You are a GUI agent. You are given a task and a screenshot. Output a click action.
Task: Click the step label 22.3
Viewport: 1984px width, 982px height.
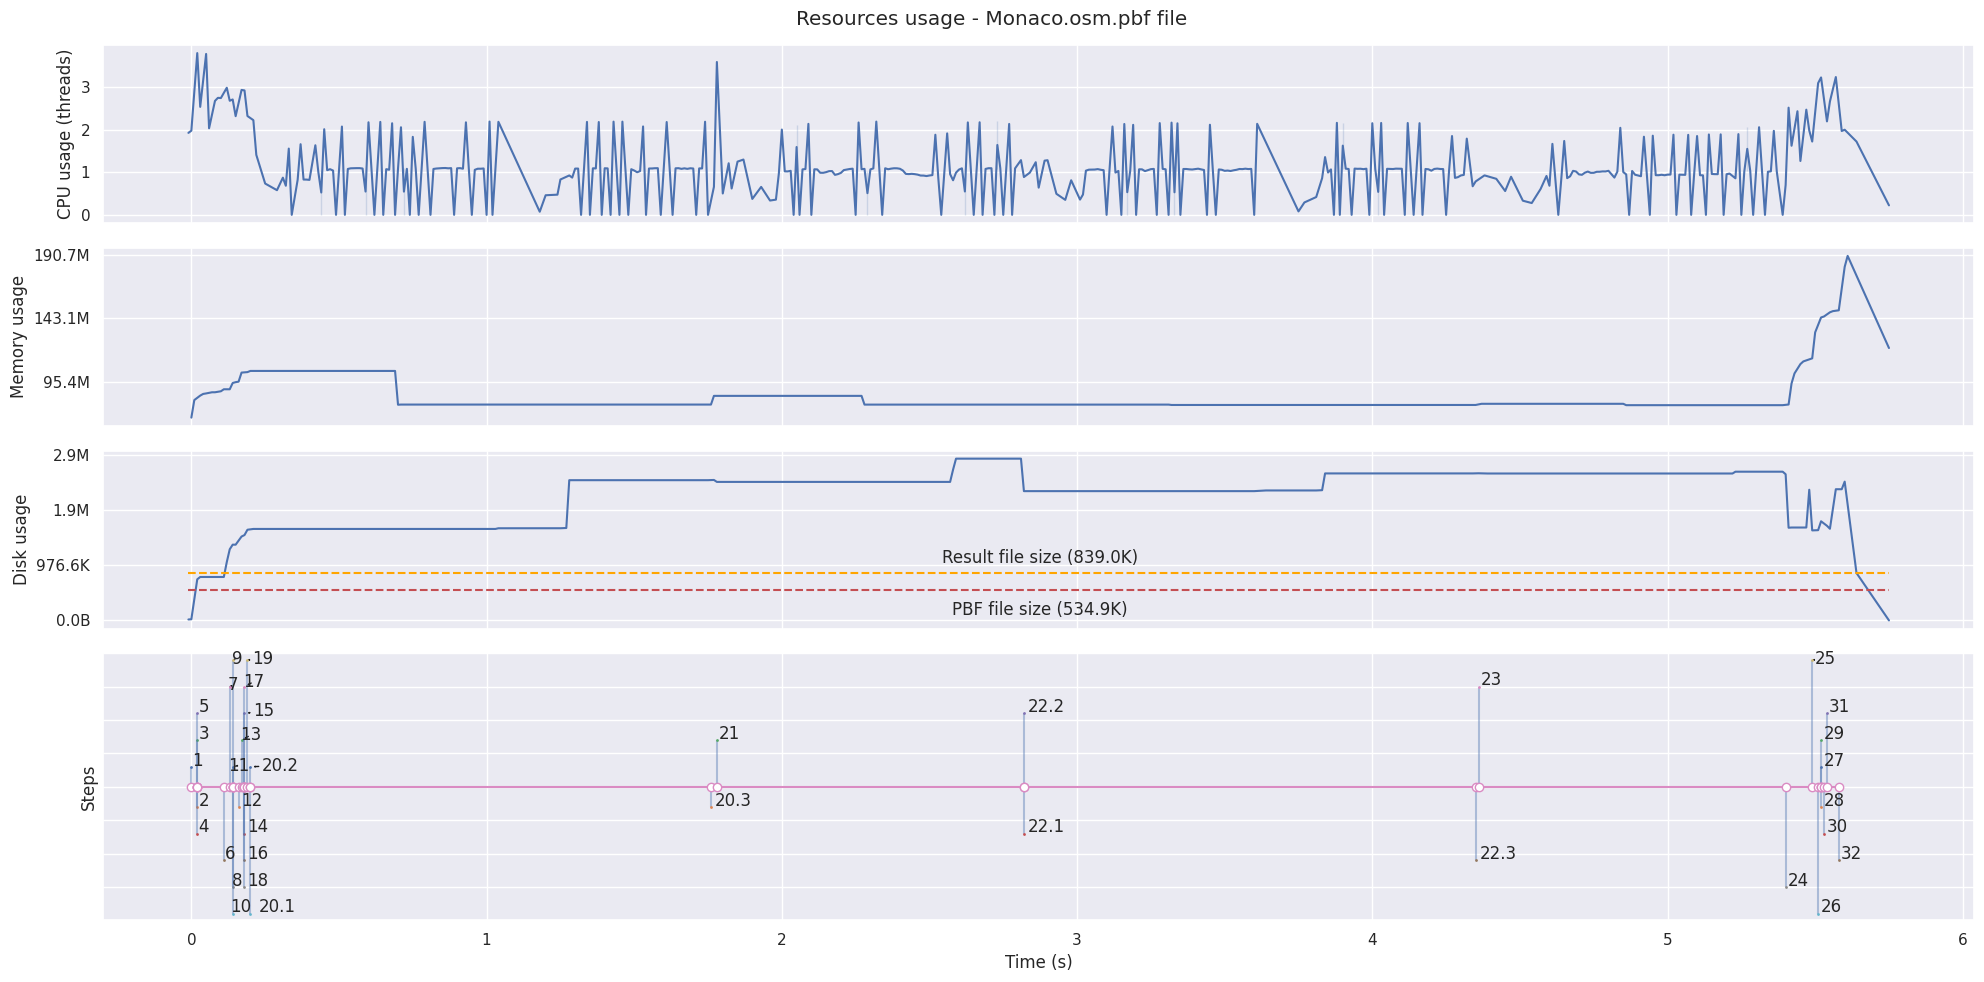pos(1498,854)
